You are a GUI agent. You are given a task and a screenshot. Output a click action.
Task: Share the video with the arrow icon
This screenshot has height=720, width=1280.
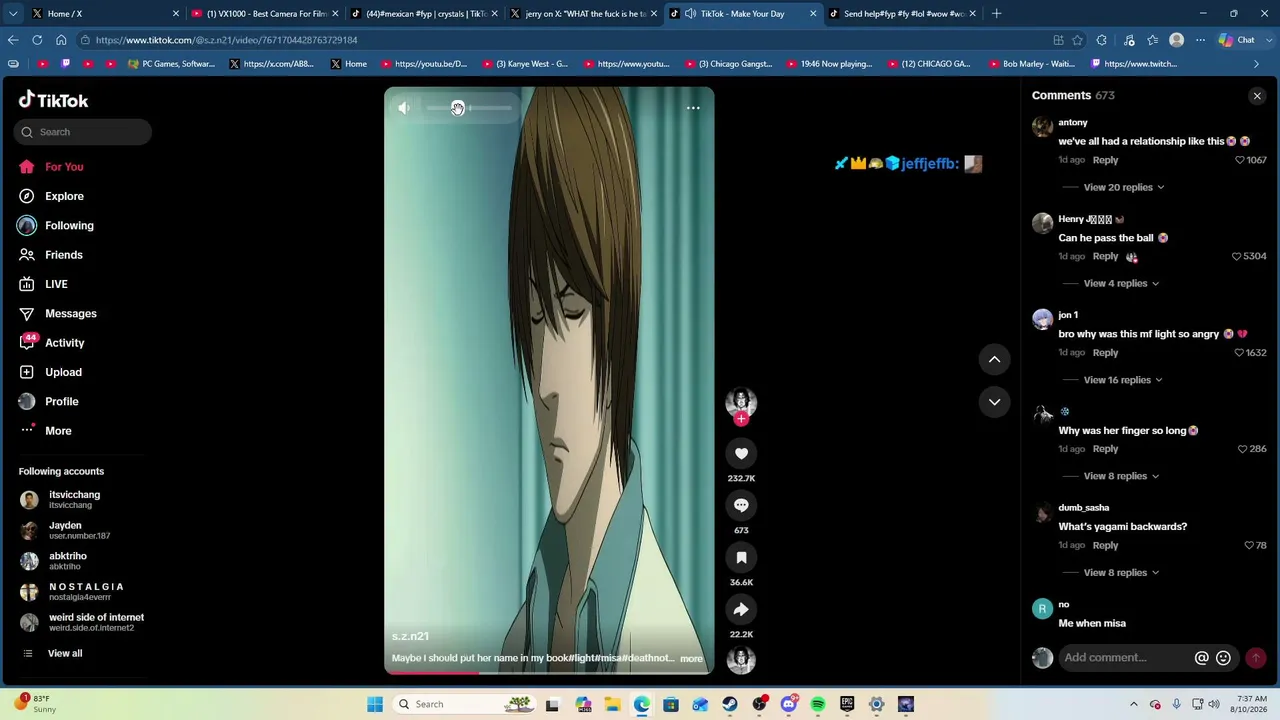(741, 610)
